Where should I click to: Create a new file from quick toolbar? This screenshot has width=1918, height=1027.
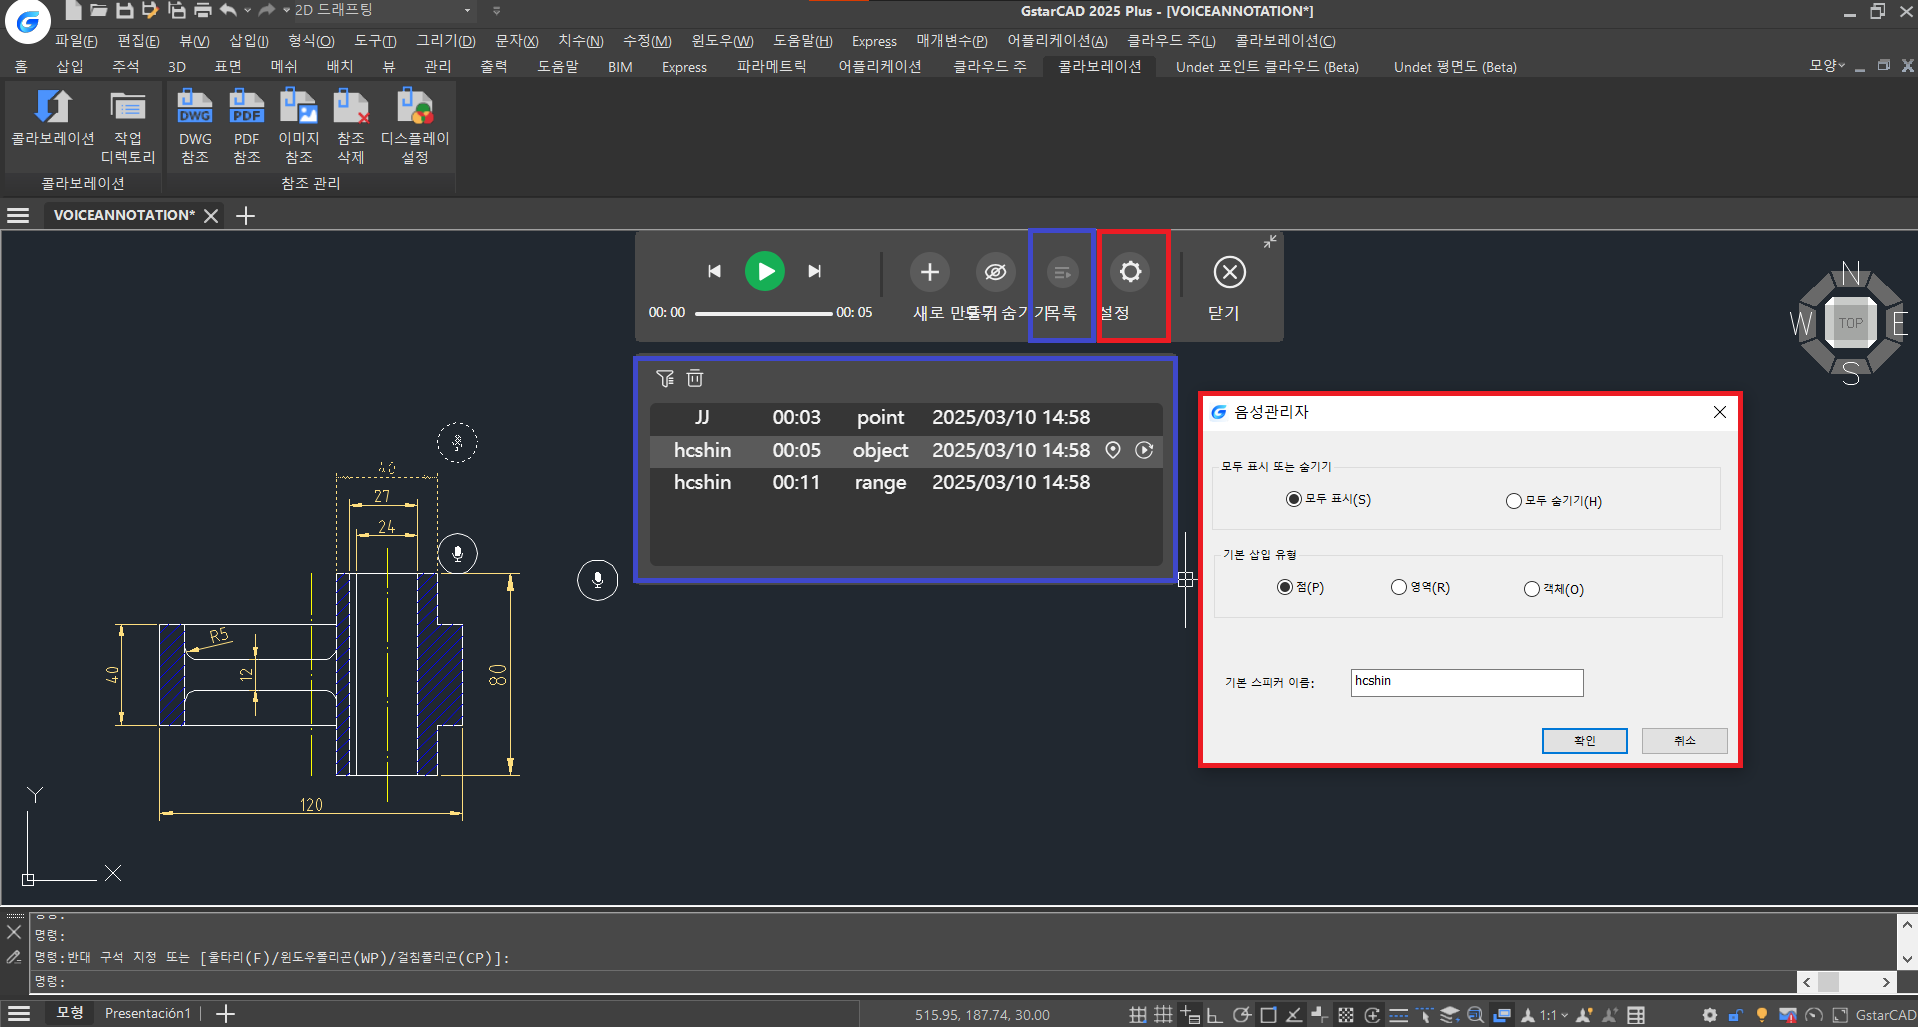[74, 11]
